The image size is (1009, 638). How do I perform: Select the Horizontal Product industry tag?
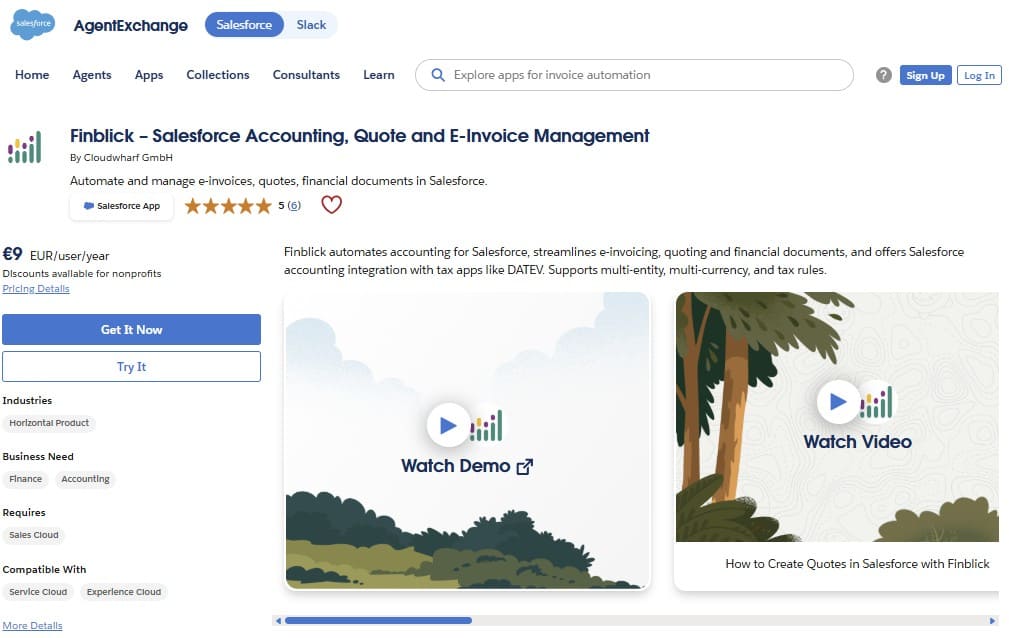tap(49, 423)
